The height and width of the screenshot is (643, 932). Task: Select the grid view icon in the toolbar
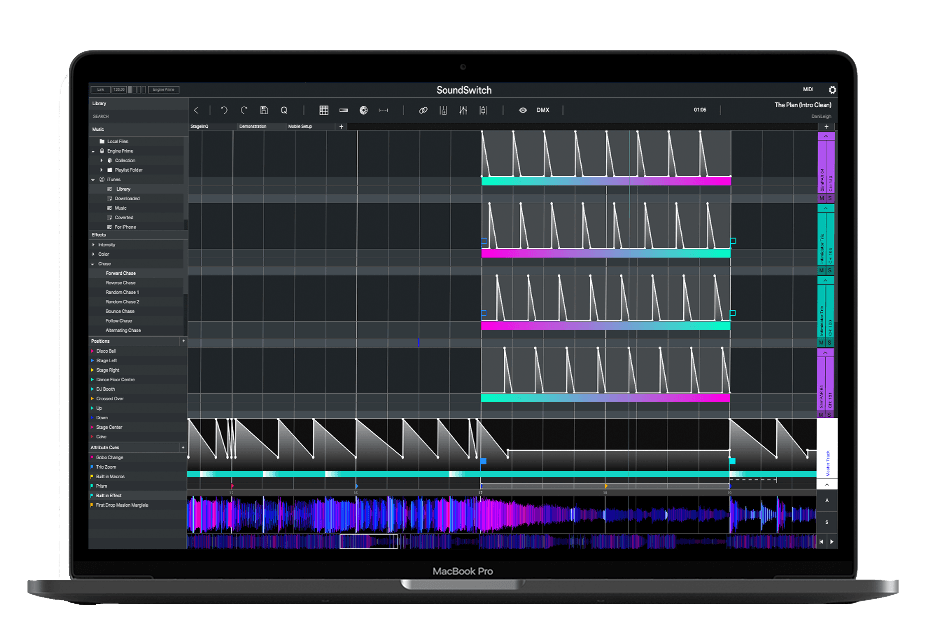[325, 110]
